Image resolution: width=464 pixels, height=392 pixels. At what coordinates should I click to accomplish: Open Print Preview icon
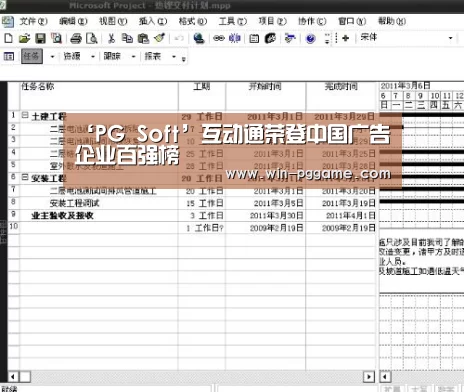pyautogui.click(x=92, y=38)
